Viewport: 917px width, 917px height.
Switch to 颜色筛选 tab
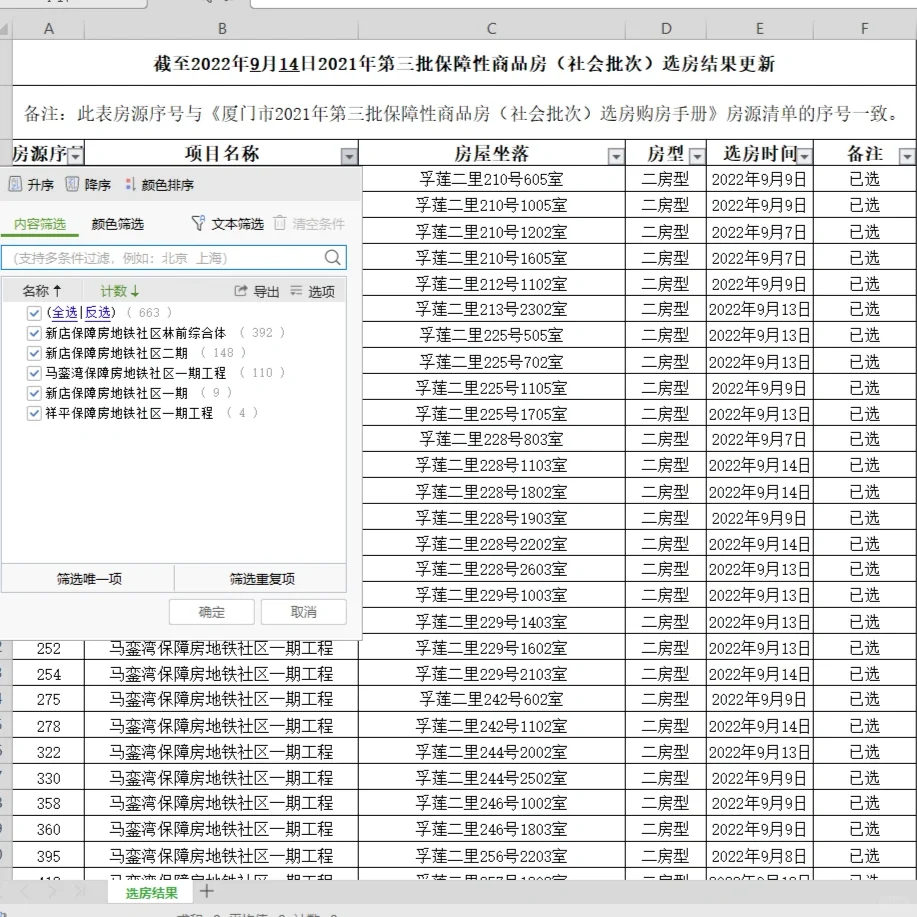click(118, 224)
